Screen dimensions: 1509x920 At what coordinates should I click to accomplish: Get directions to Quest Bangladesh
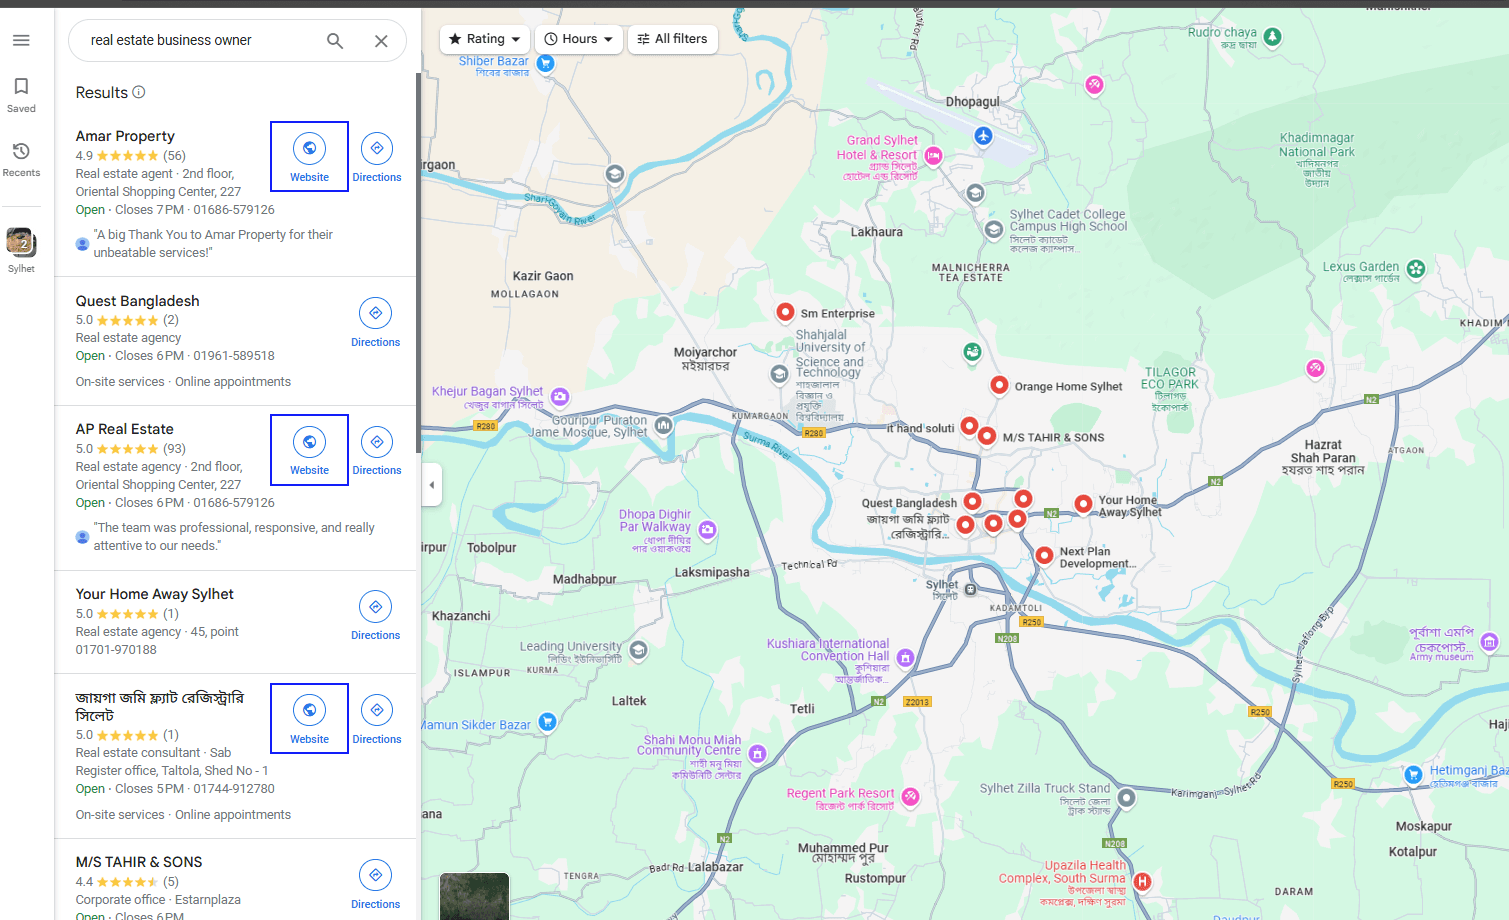375,322
